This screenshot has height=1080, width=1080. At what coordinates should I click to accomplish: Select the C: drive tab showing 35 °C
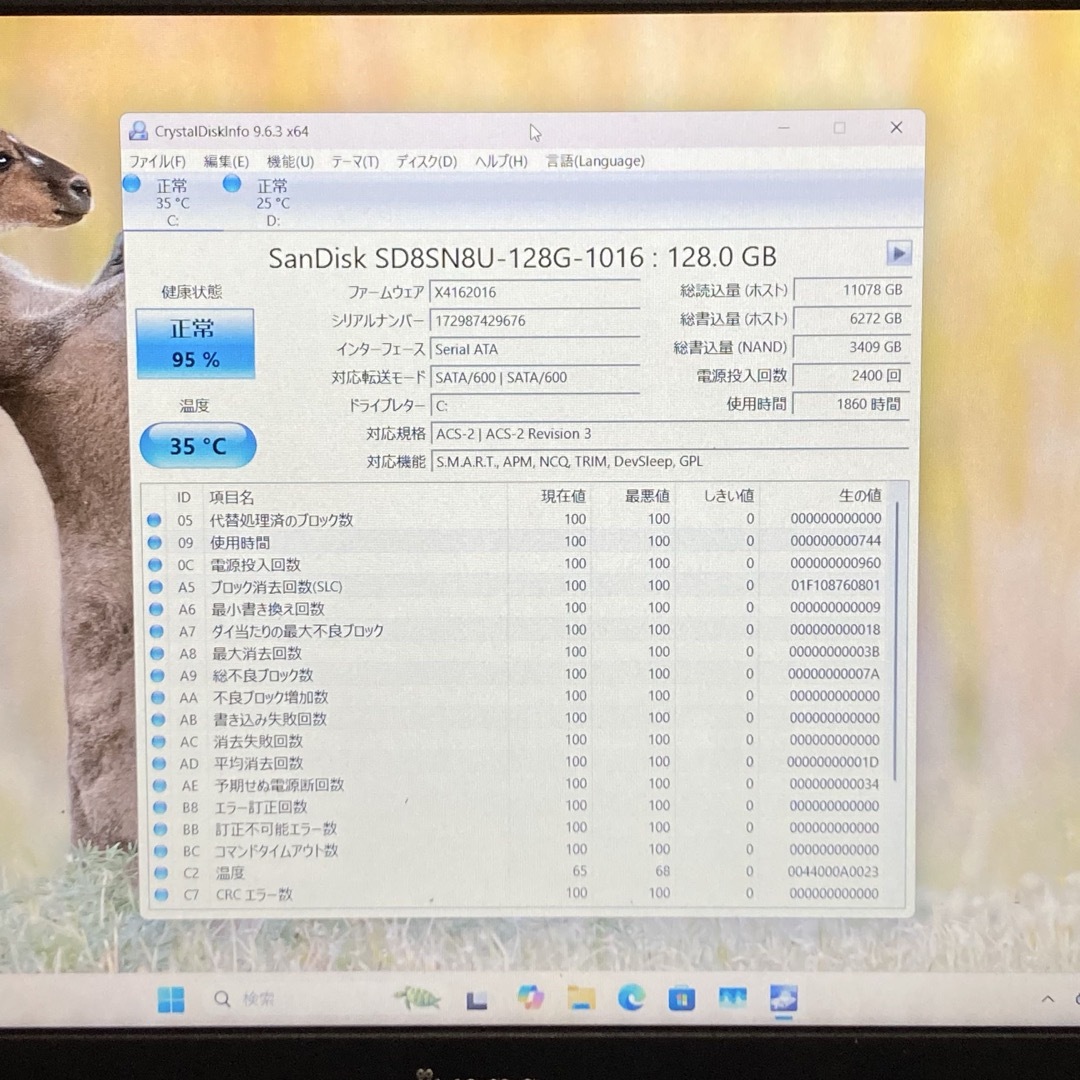pyautogui.click(x=172, y=202)
